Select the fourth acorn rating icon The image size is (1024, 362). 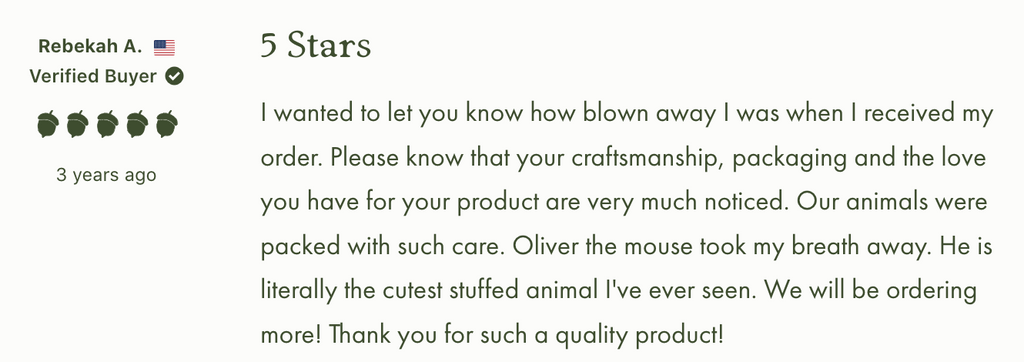click(x=136, y=123)
